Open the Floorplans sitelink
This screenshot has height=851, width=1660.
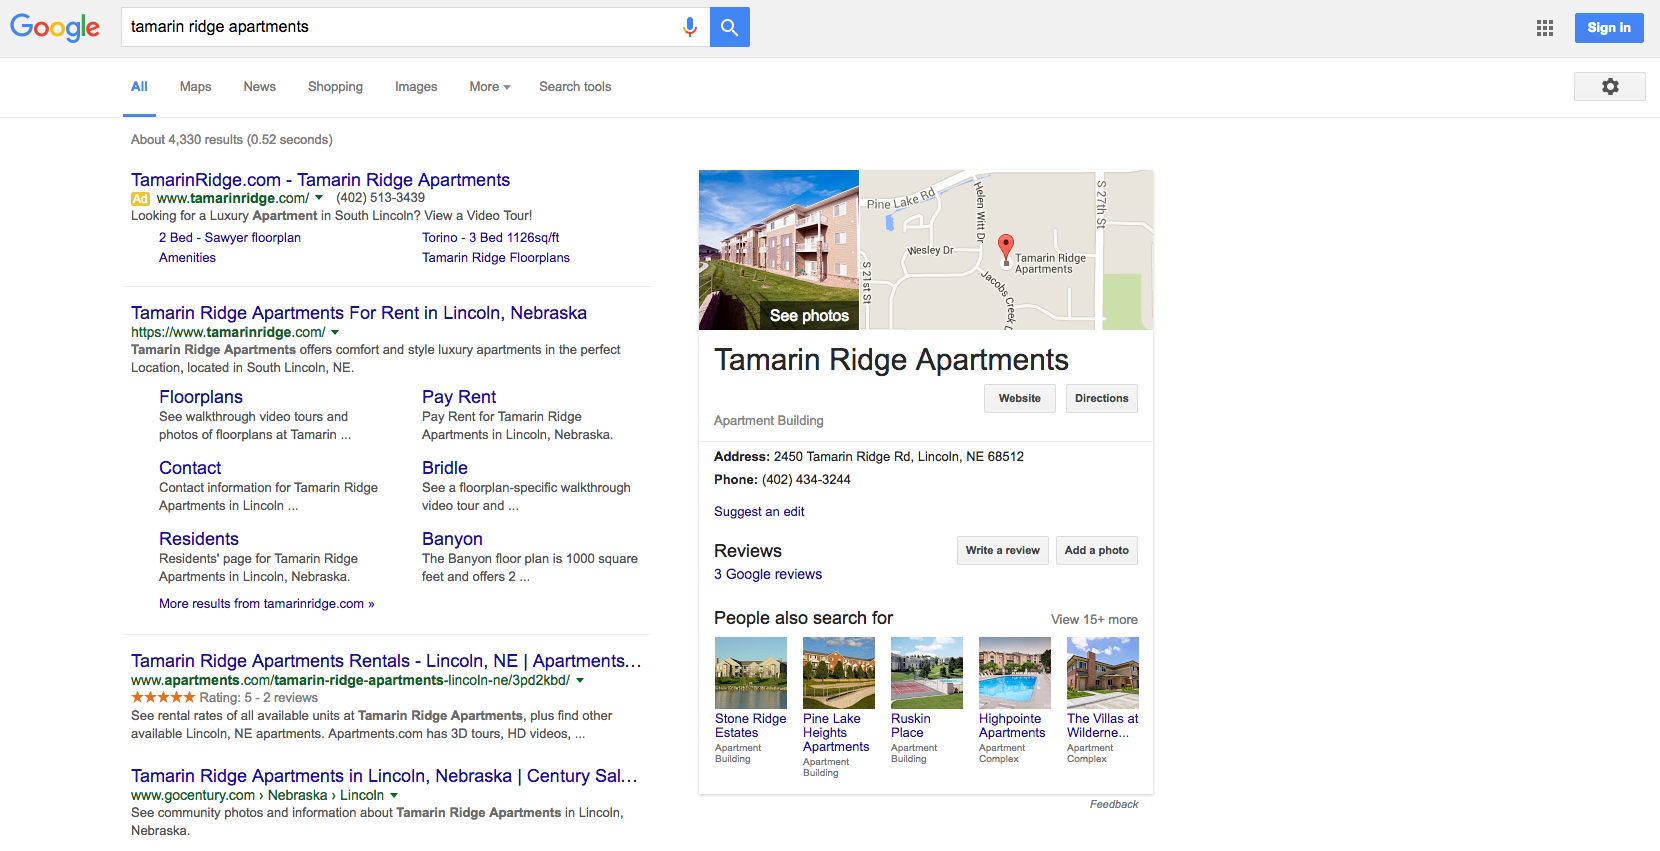[201, 397]
